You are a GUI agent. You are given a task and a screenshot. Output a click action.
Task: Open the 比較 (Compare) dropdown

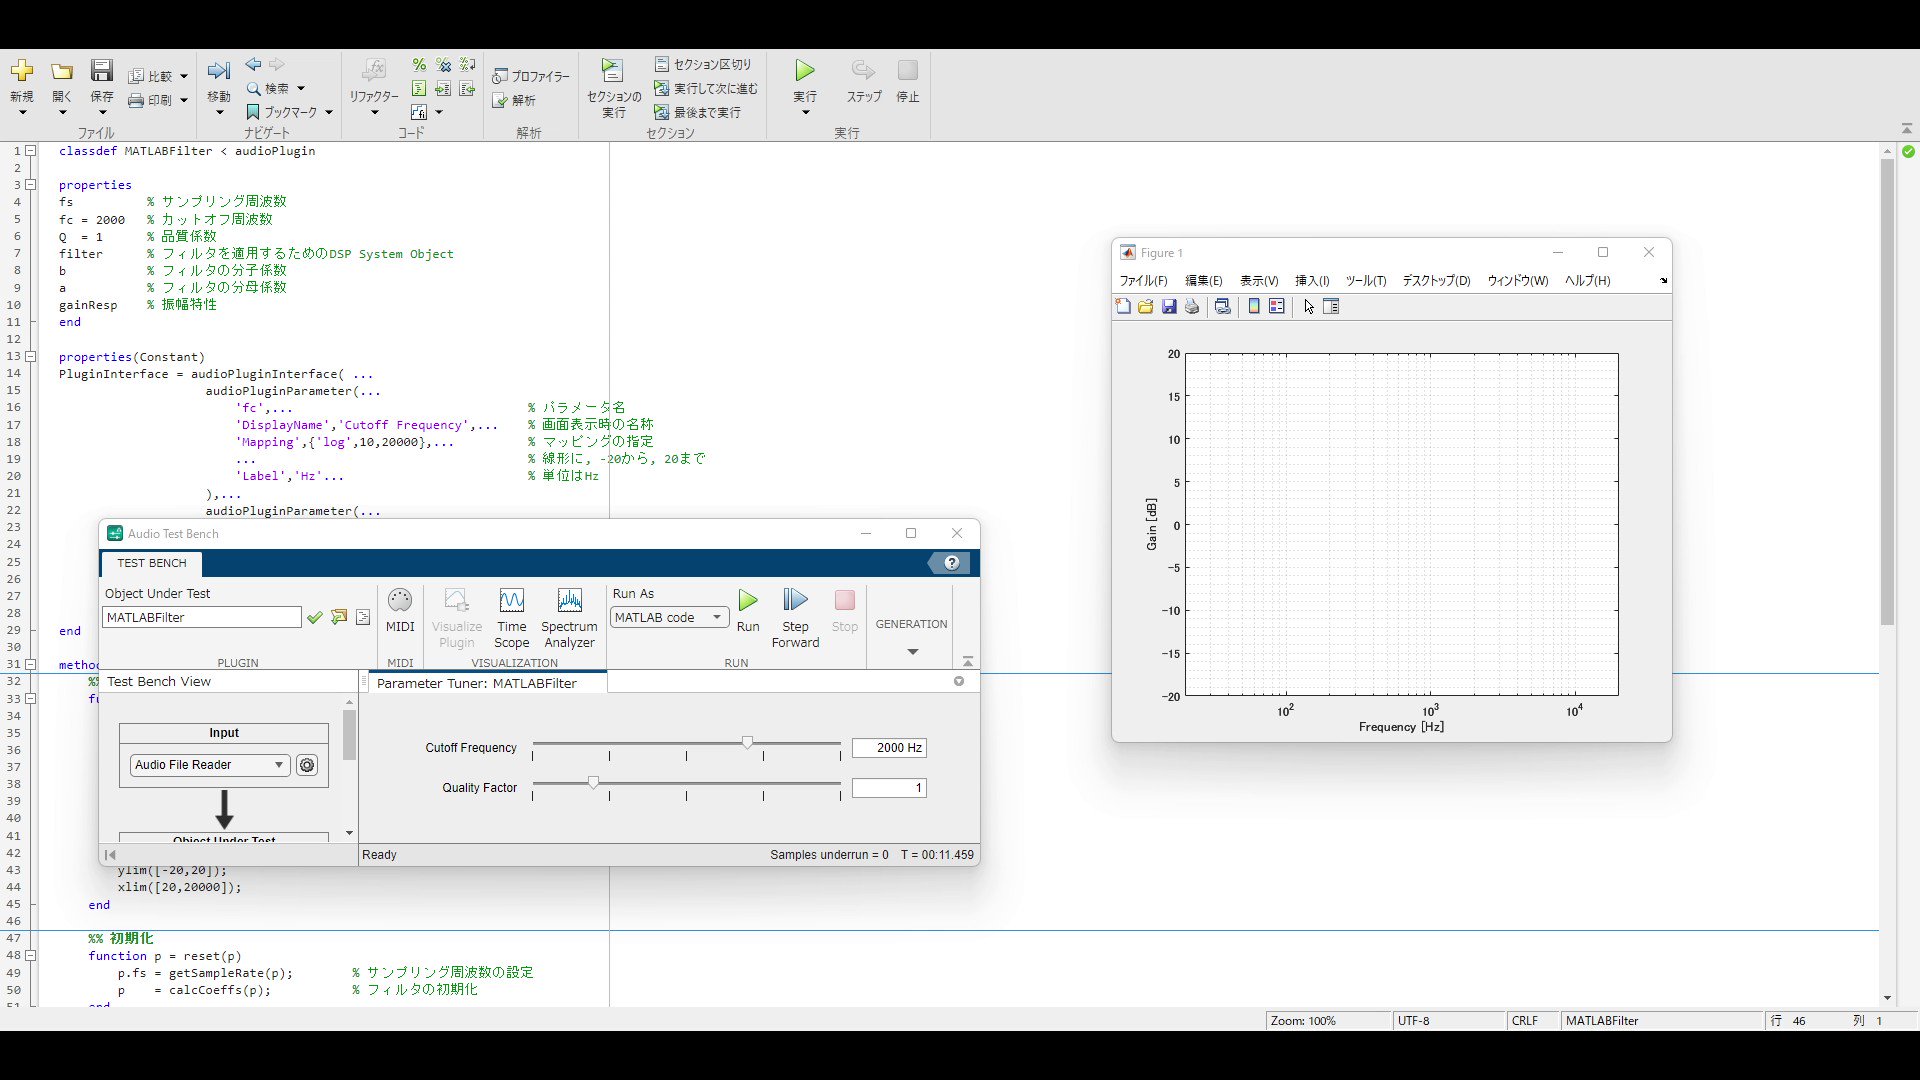pyautogui.click(x=183, y=75)
